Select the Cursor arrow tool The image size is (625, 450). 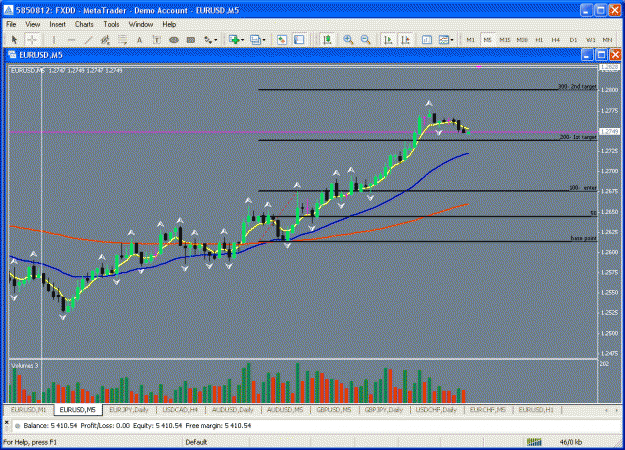coord(14,40)
